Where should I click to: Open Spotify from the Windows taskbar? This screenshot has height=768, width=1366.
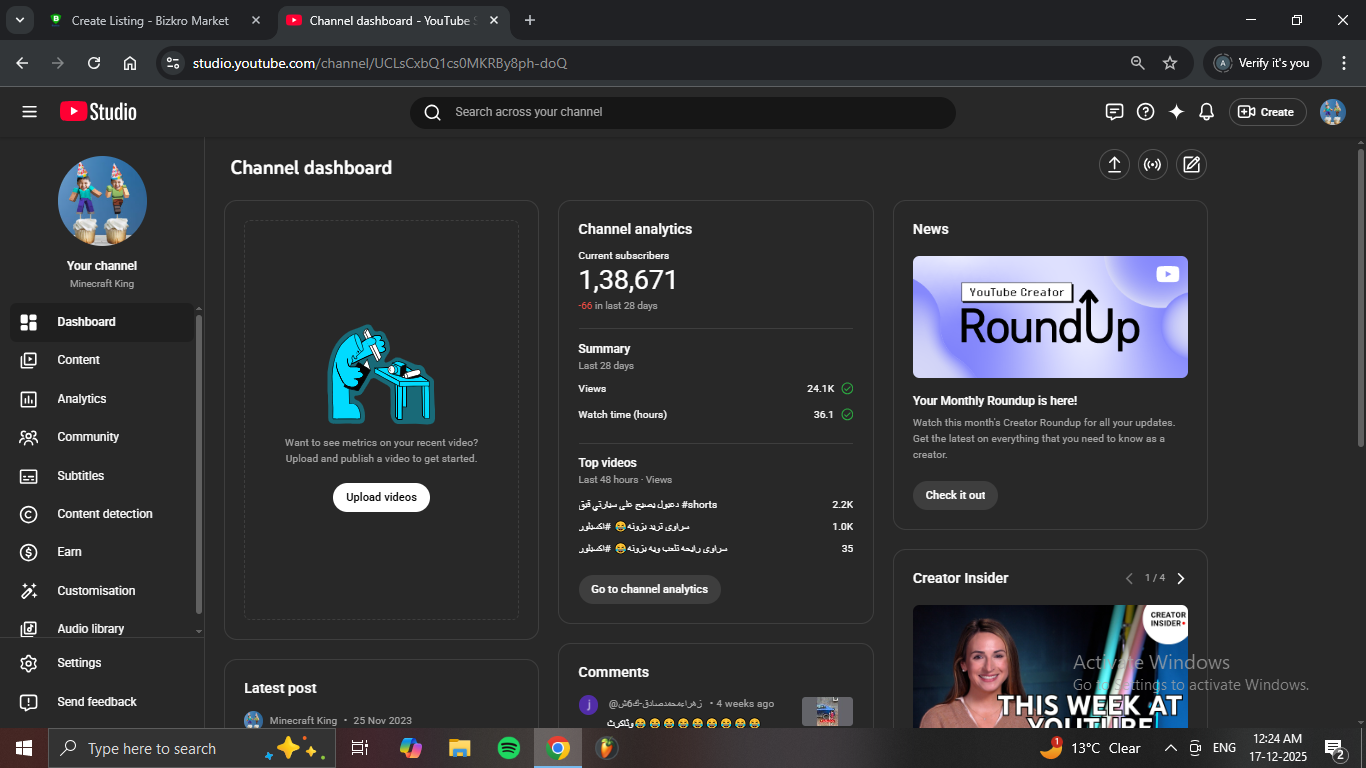click(x=508, y=748)
